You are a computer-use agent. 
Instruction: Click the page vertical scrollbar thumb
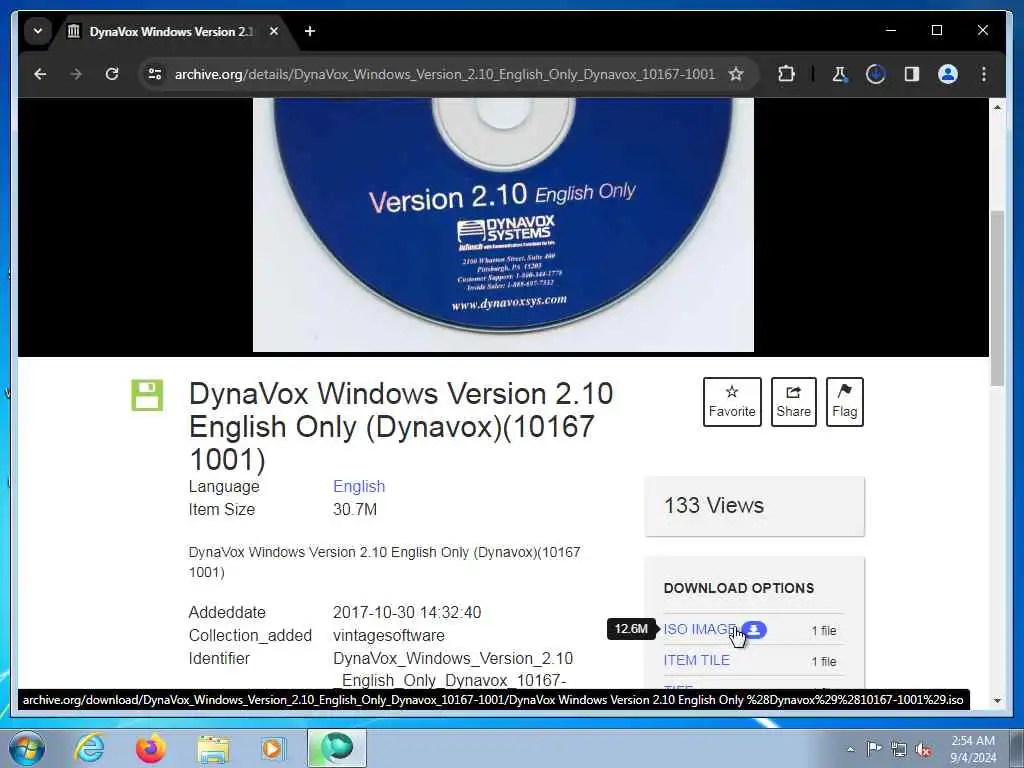(997, 298)
